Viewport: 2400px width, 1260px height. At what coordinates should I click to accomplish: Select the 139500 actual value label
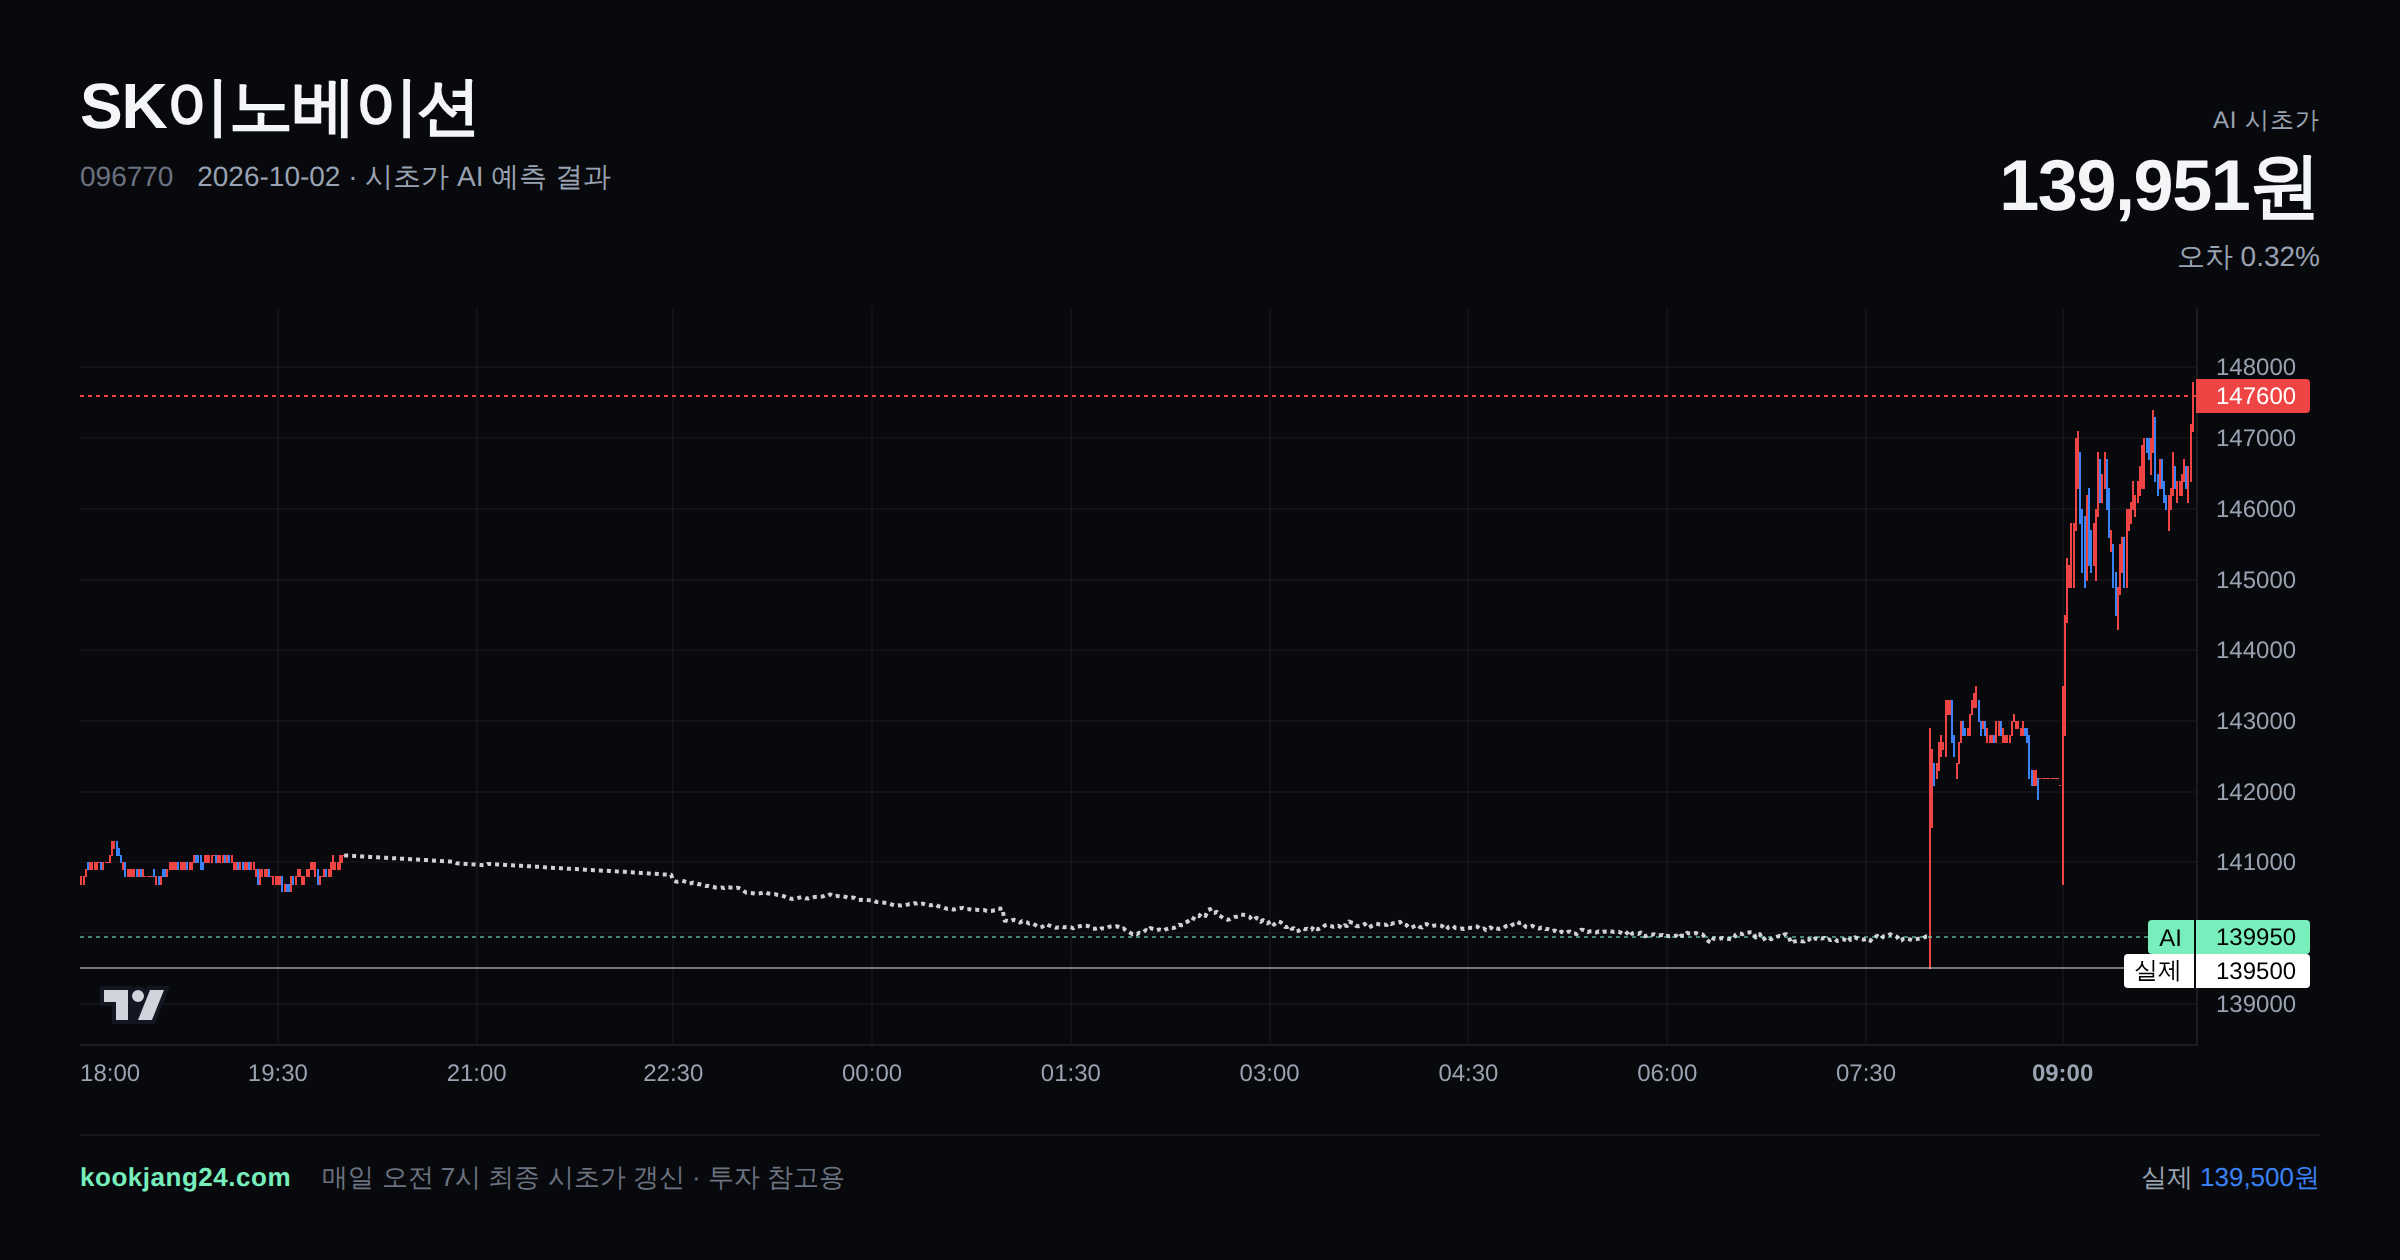click(2253, 971)
